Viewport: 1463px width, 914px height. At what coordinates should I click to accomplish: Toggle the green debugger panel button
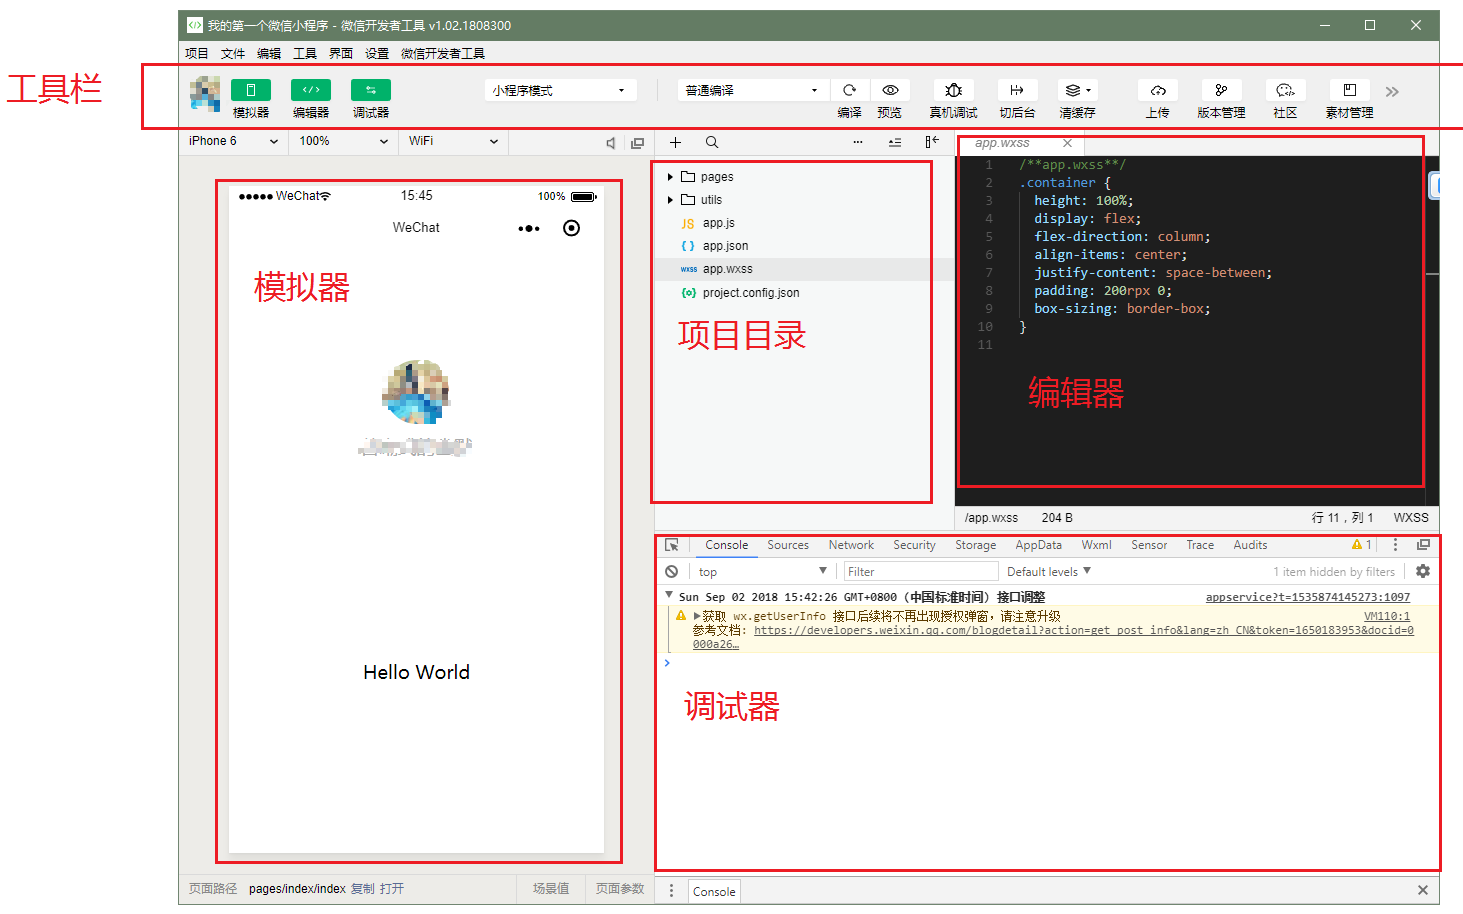(371, 90)
